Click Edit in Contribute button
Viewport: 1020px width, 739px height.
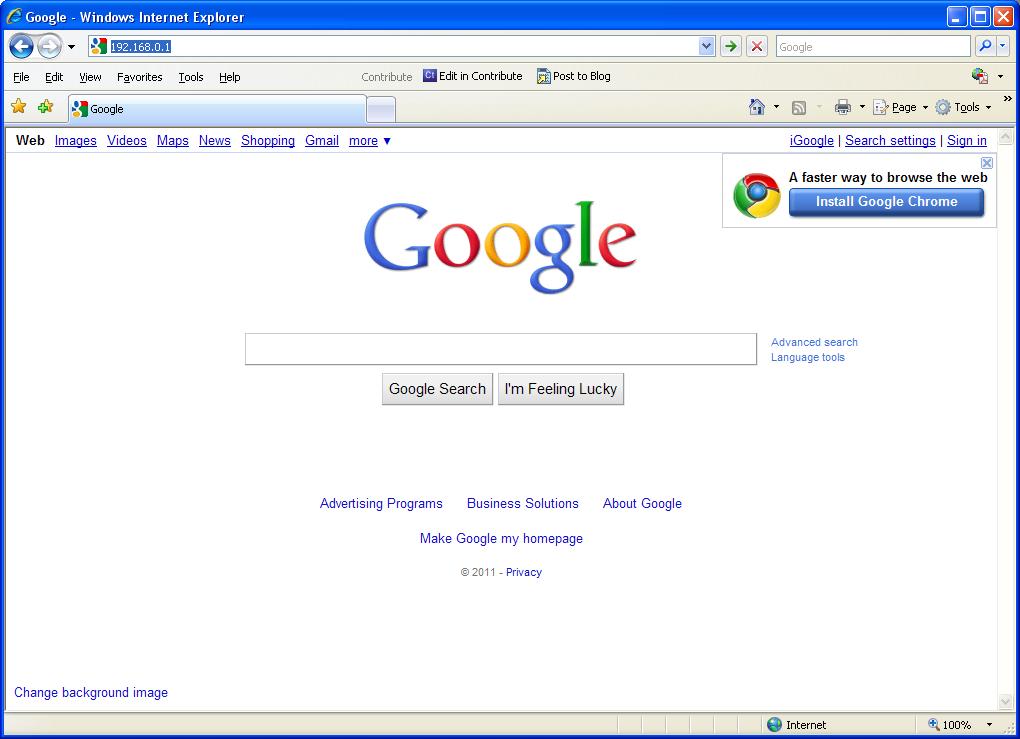(x=473, y=76)
